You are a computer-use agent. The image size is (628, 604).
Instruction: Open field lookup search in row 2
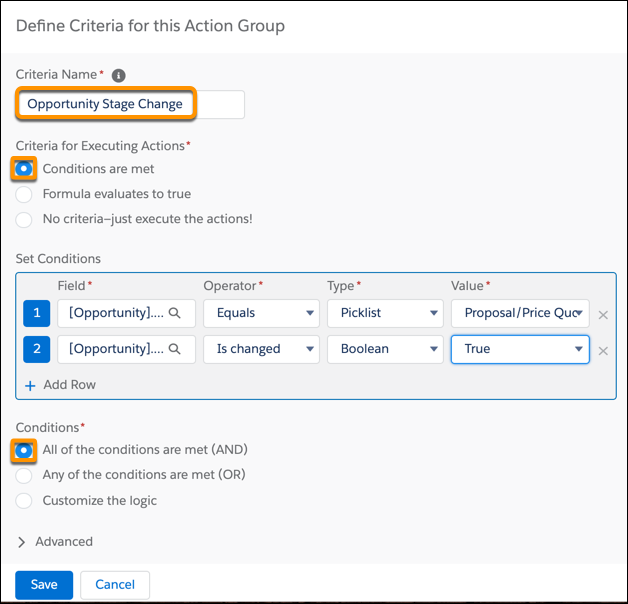tap(175, 349)
